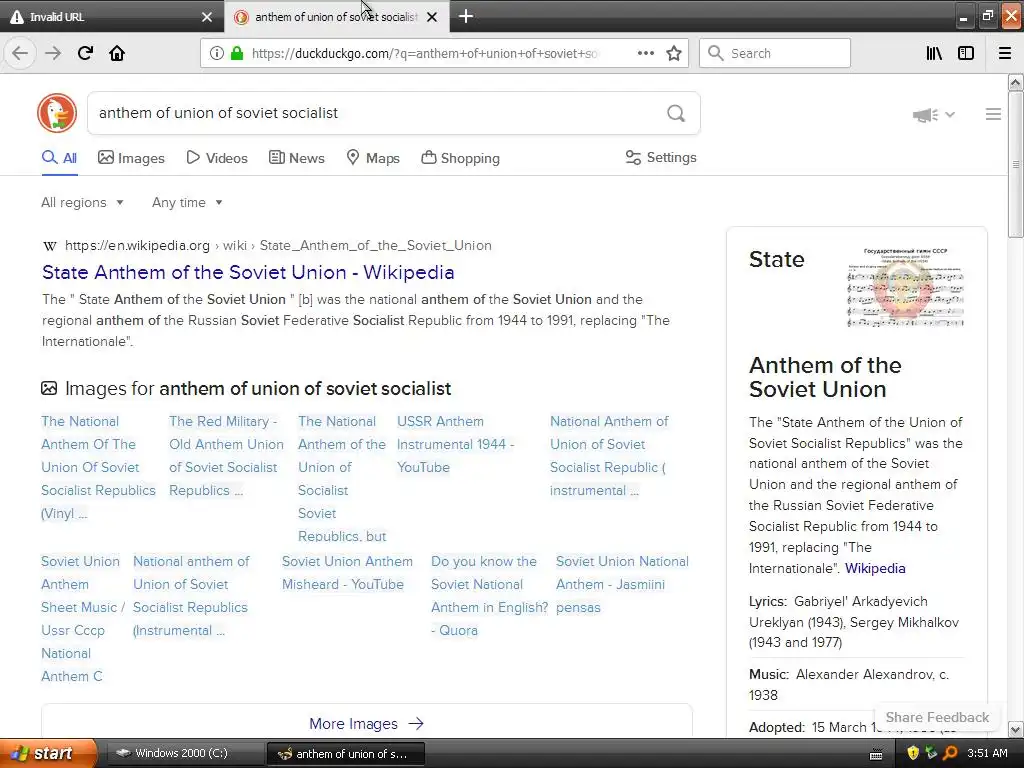
Task: Select the All results tab
Action: pyautogui.click(x=59, y=158)
